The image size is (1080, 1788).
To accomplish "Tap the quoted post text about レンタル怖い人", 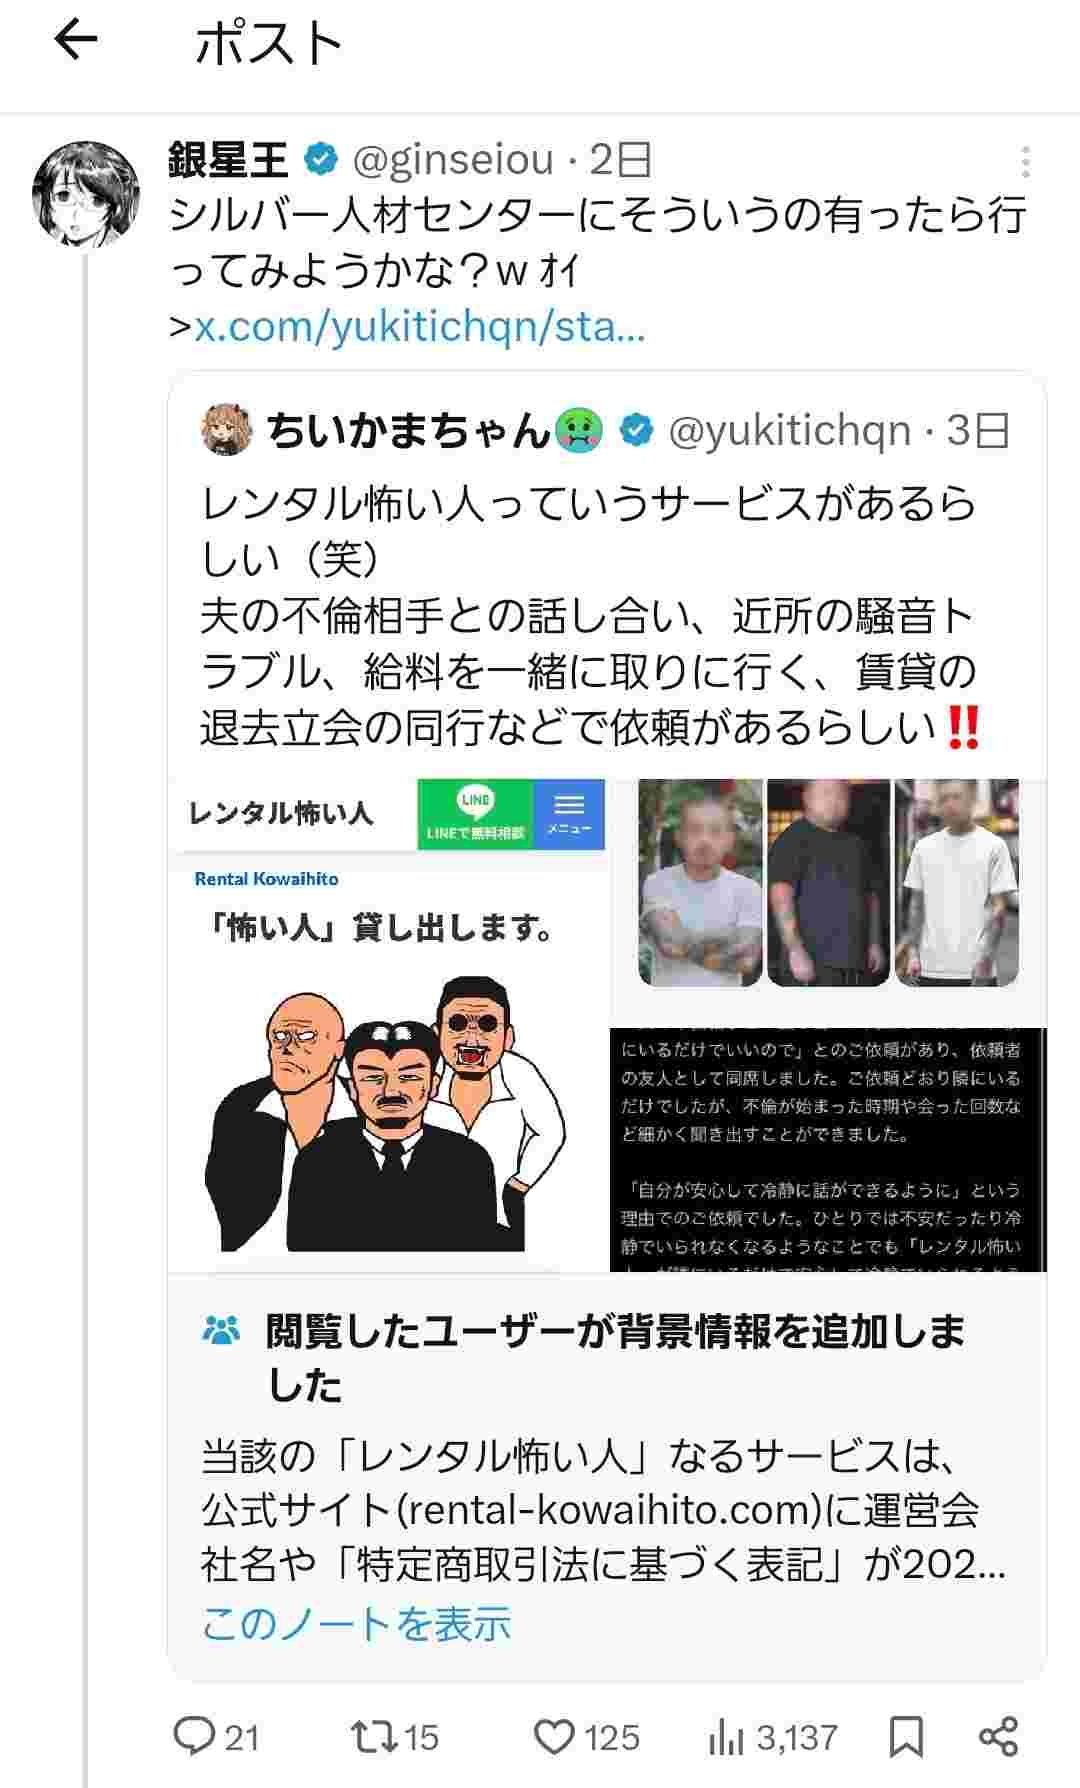I will click(590, 616).
